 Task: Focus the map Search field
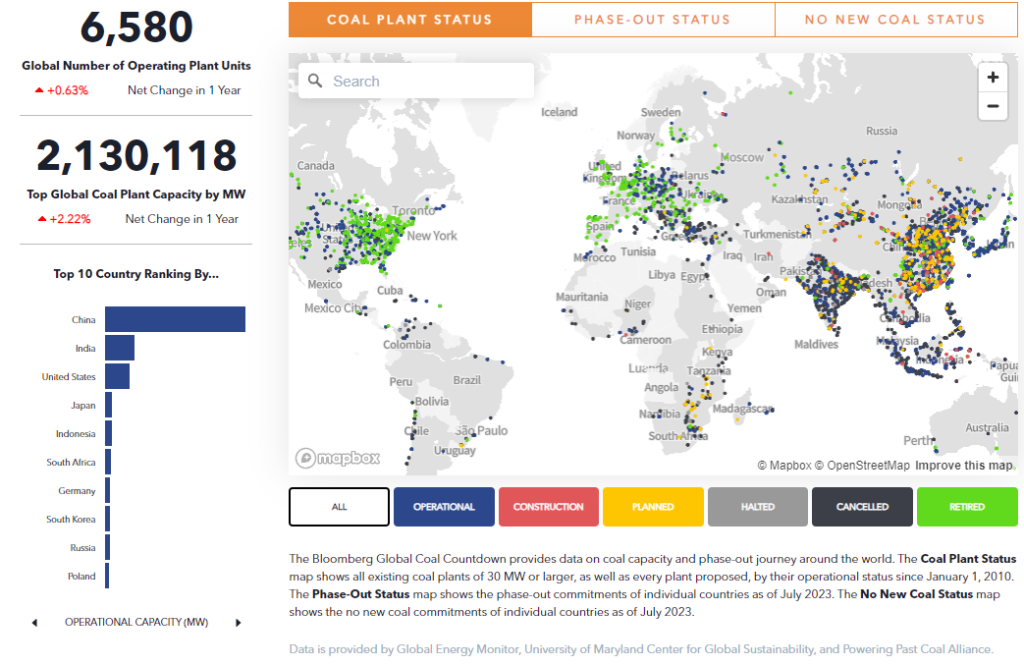click(416, 81)
